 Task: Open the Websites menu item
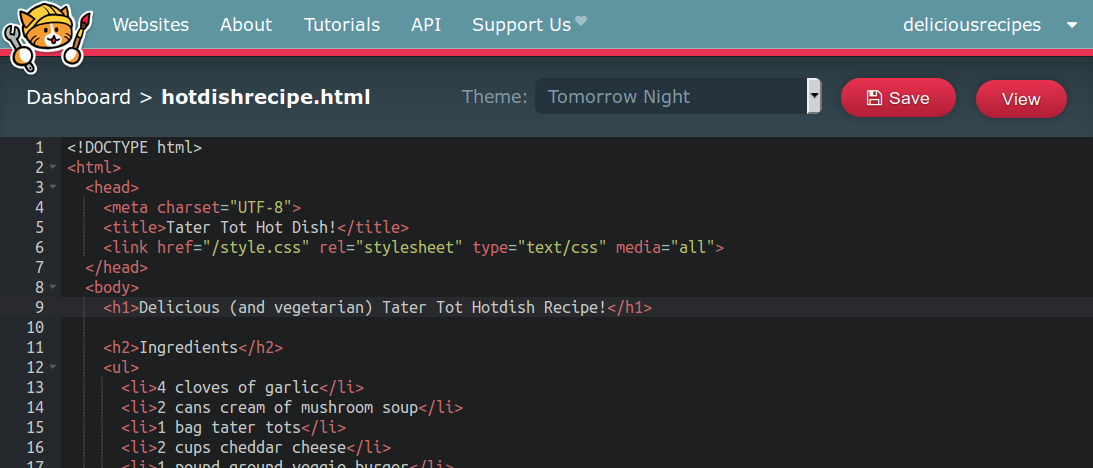[151, 25]
